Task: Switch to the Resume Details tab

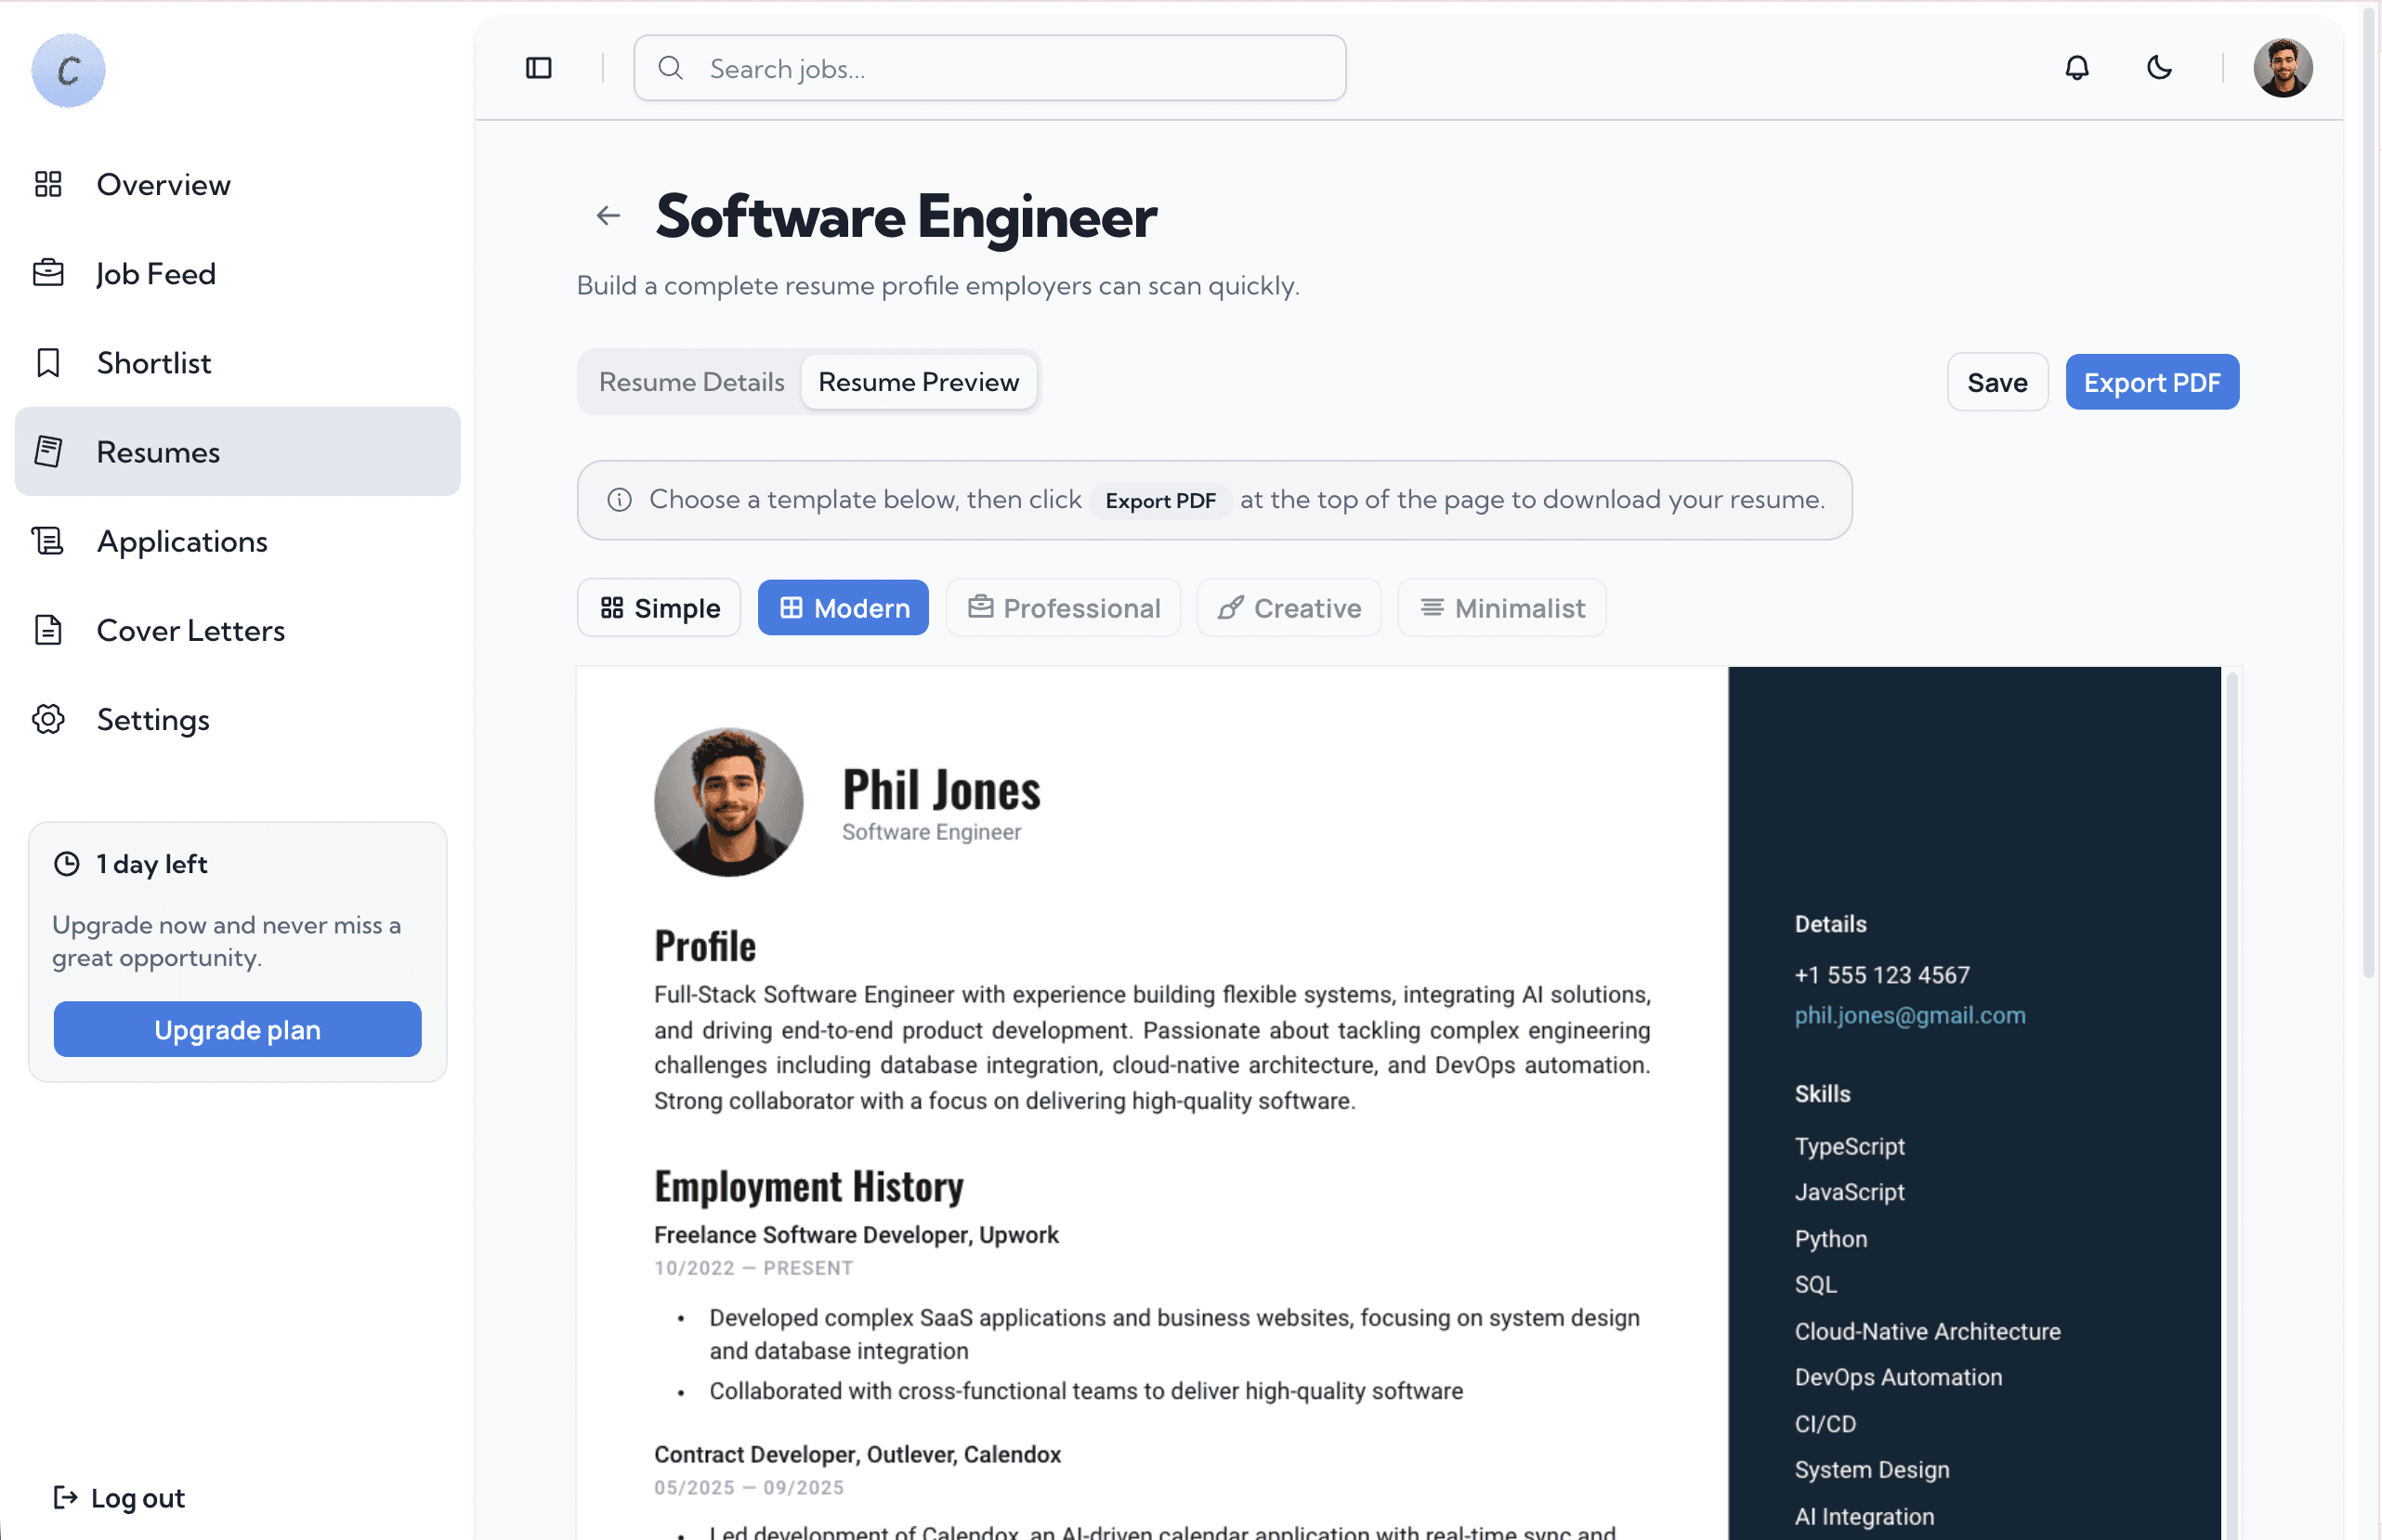Action: coord(691,382)
